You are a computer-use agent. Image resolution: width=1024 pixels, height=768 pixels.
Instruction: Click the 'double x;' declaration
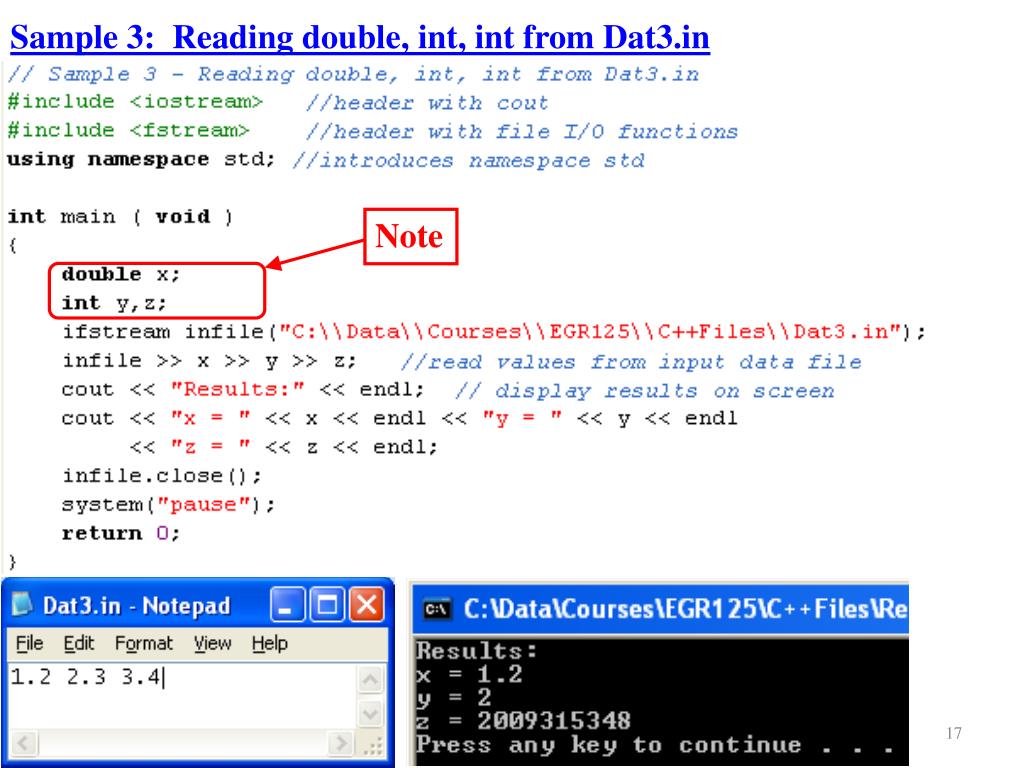point(121,274)
